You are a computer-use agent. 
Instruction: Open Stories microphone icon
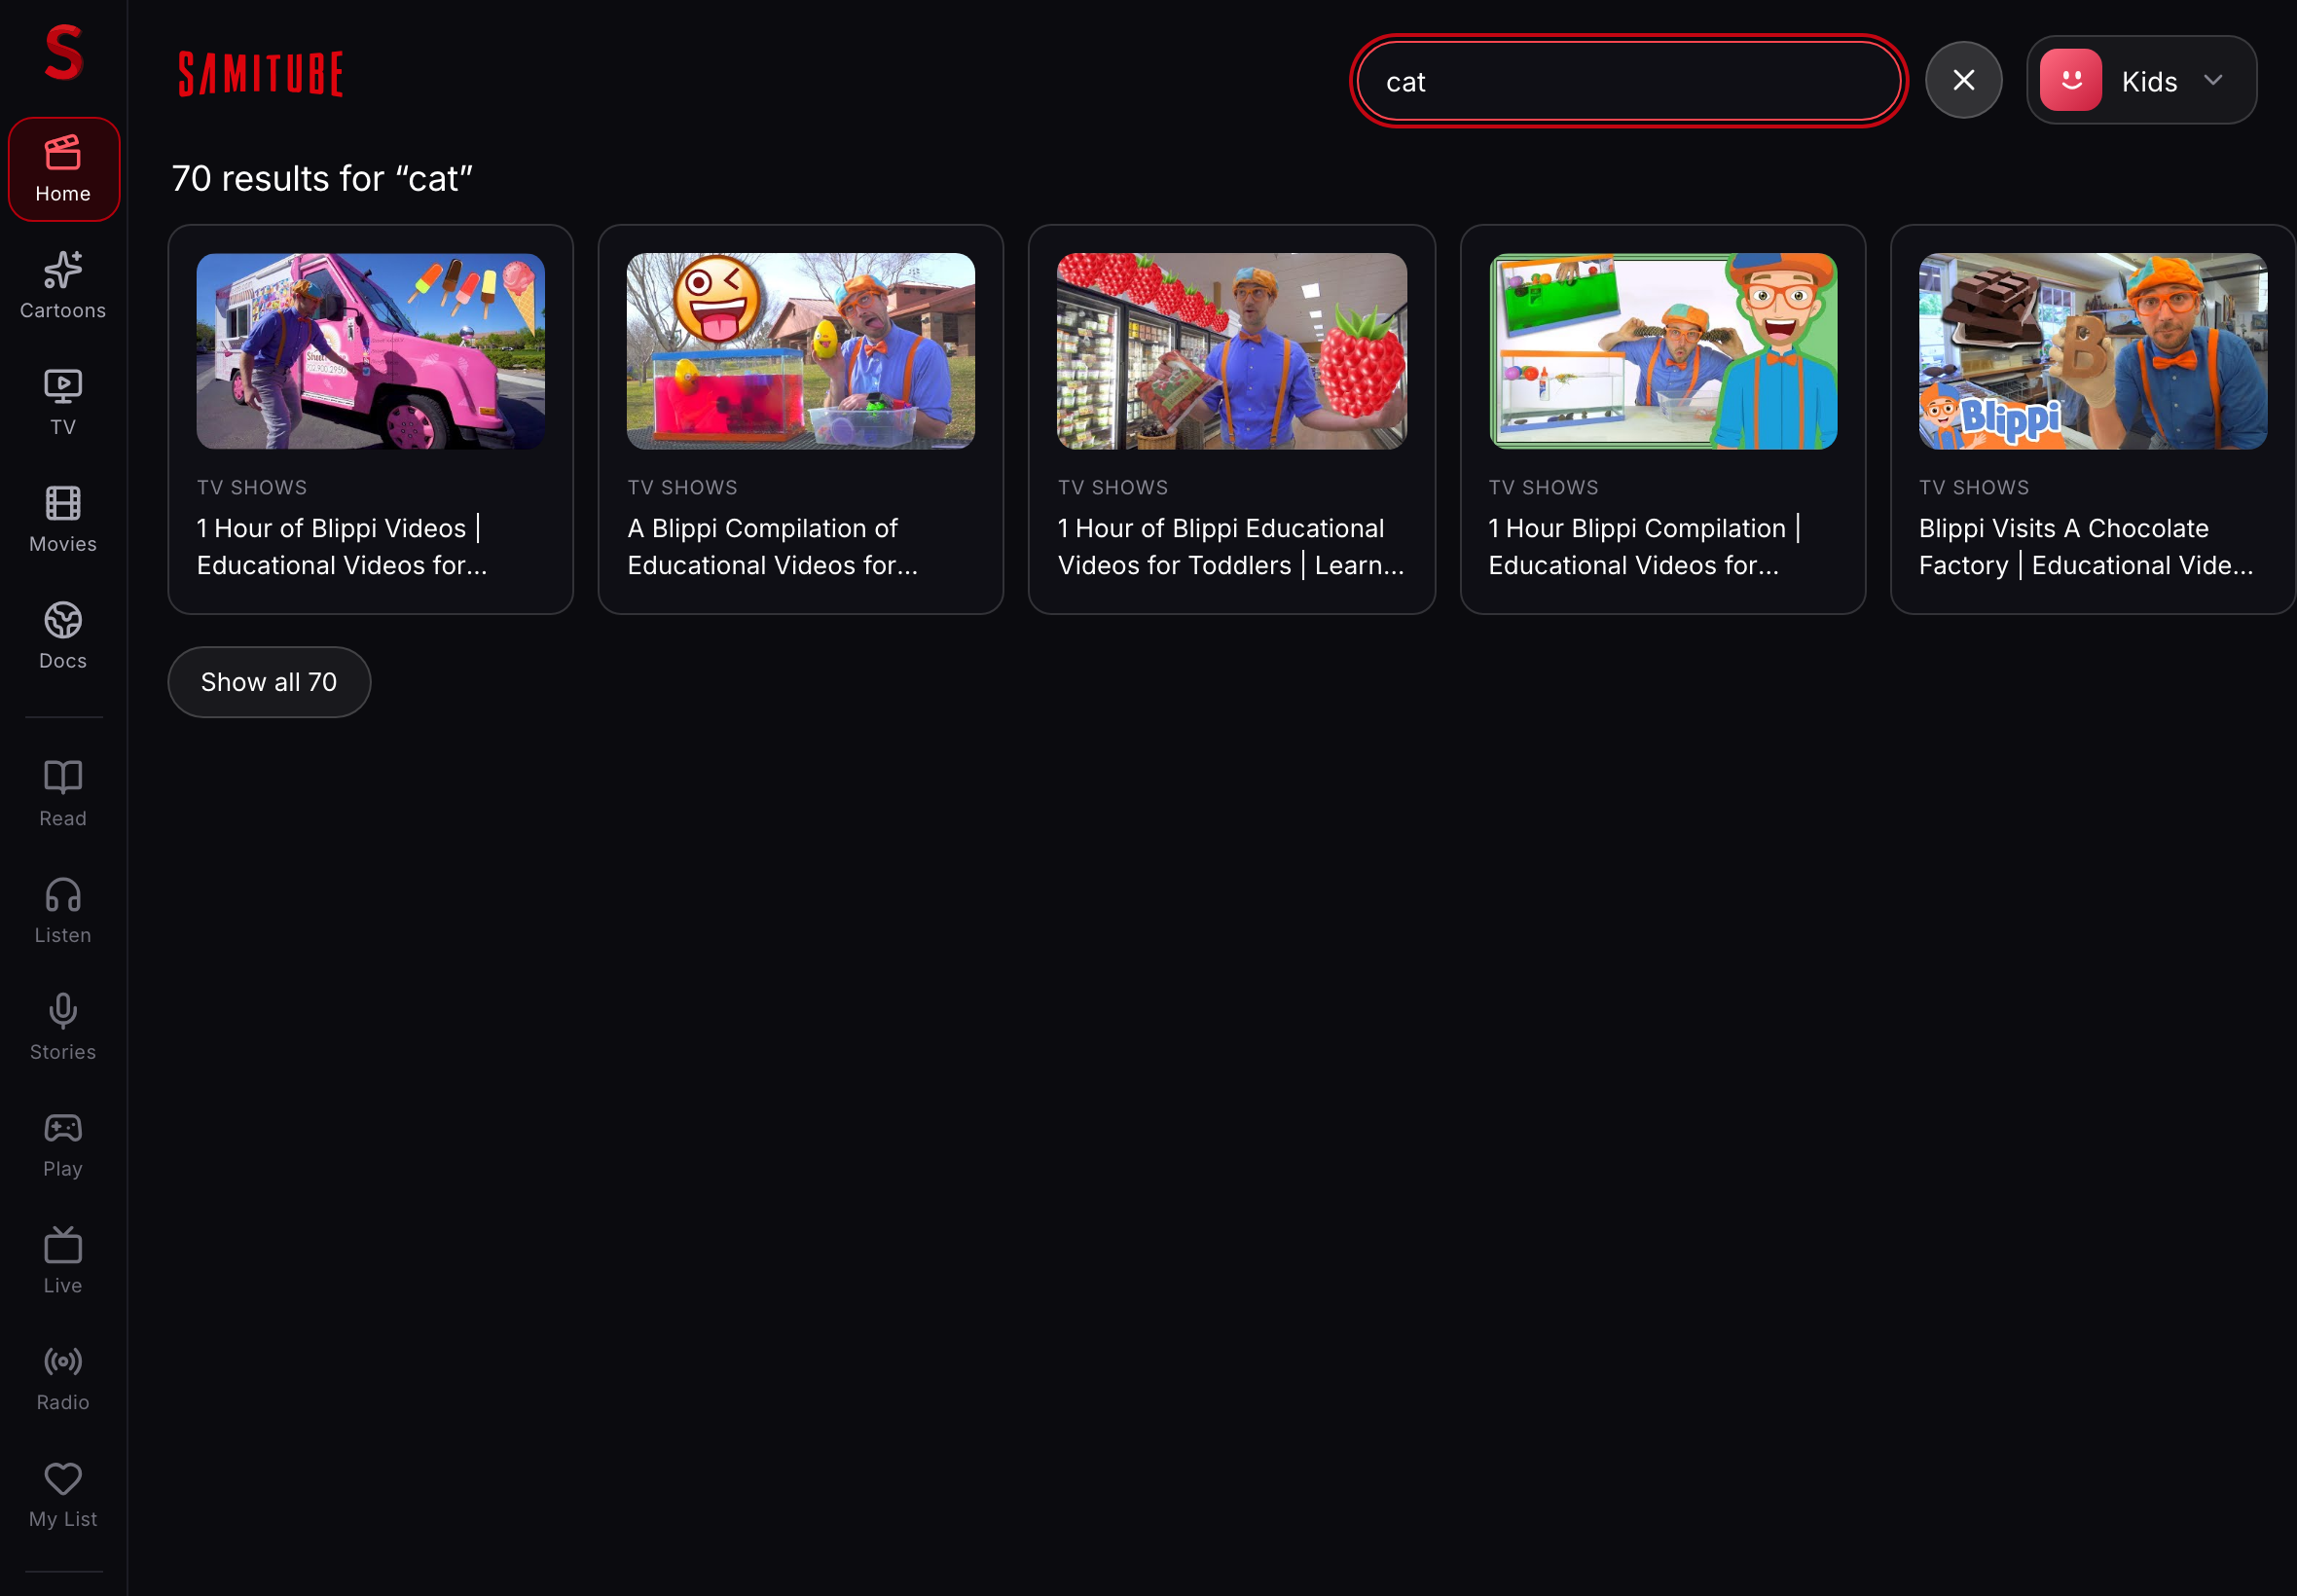63,1012
